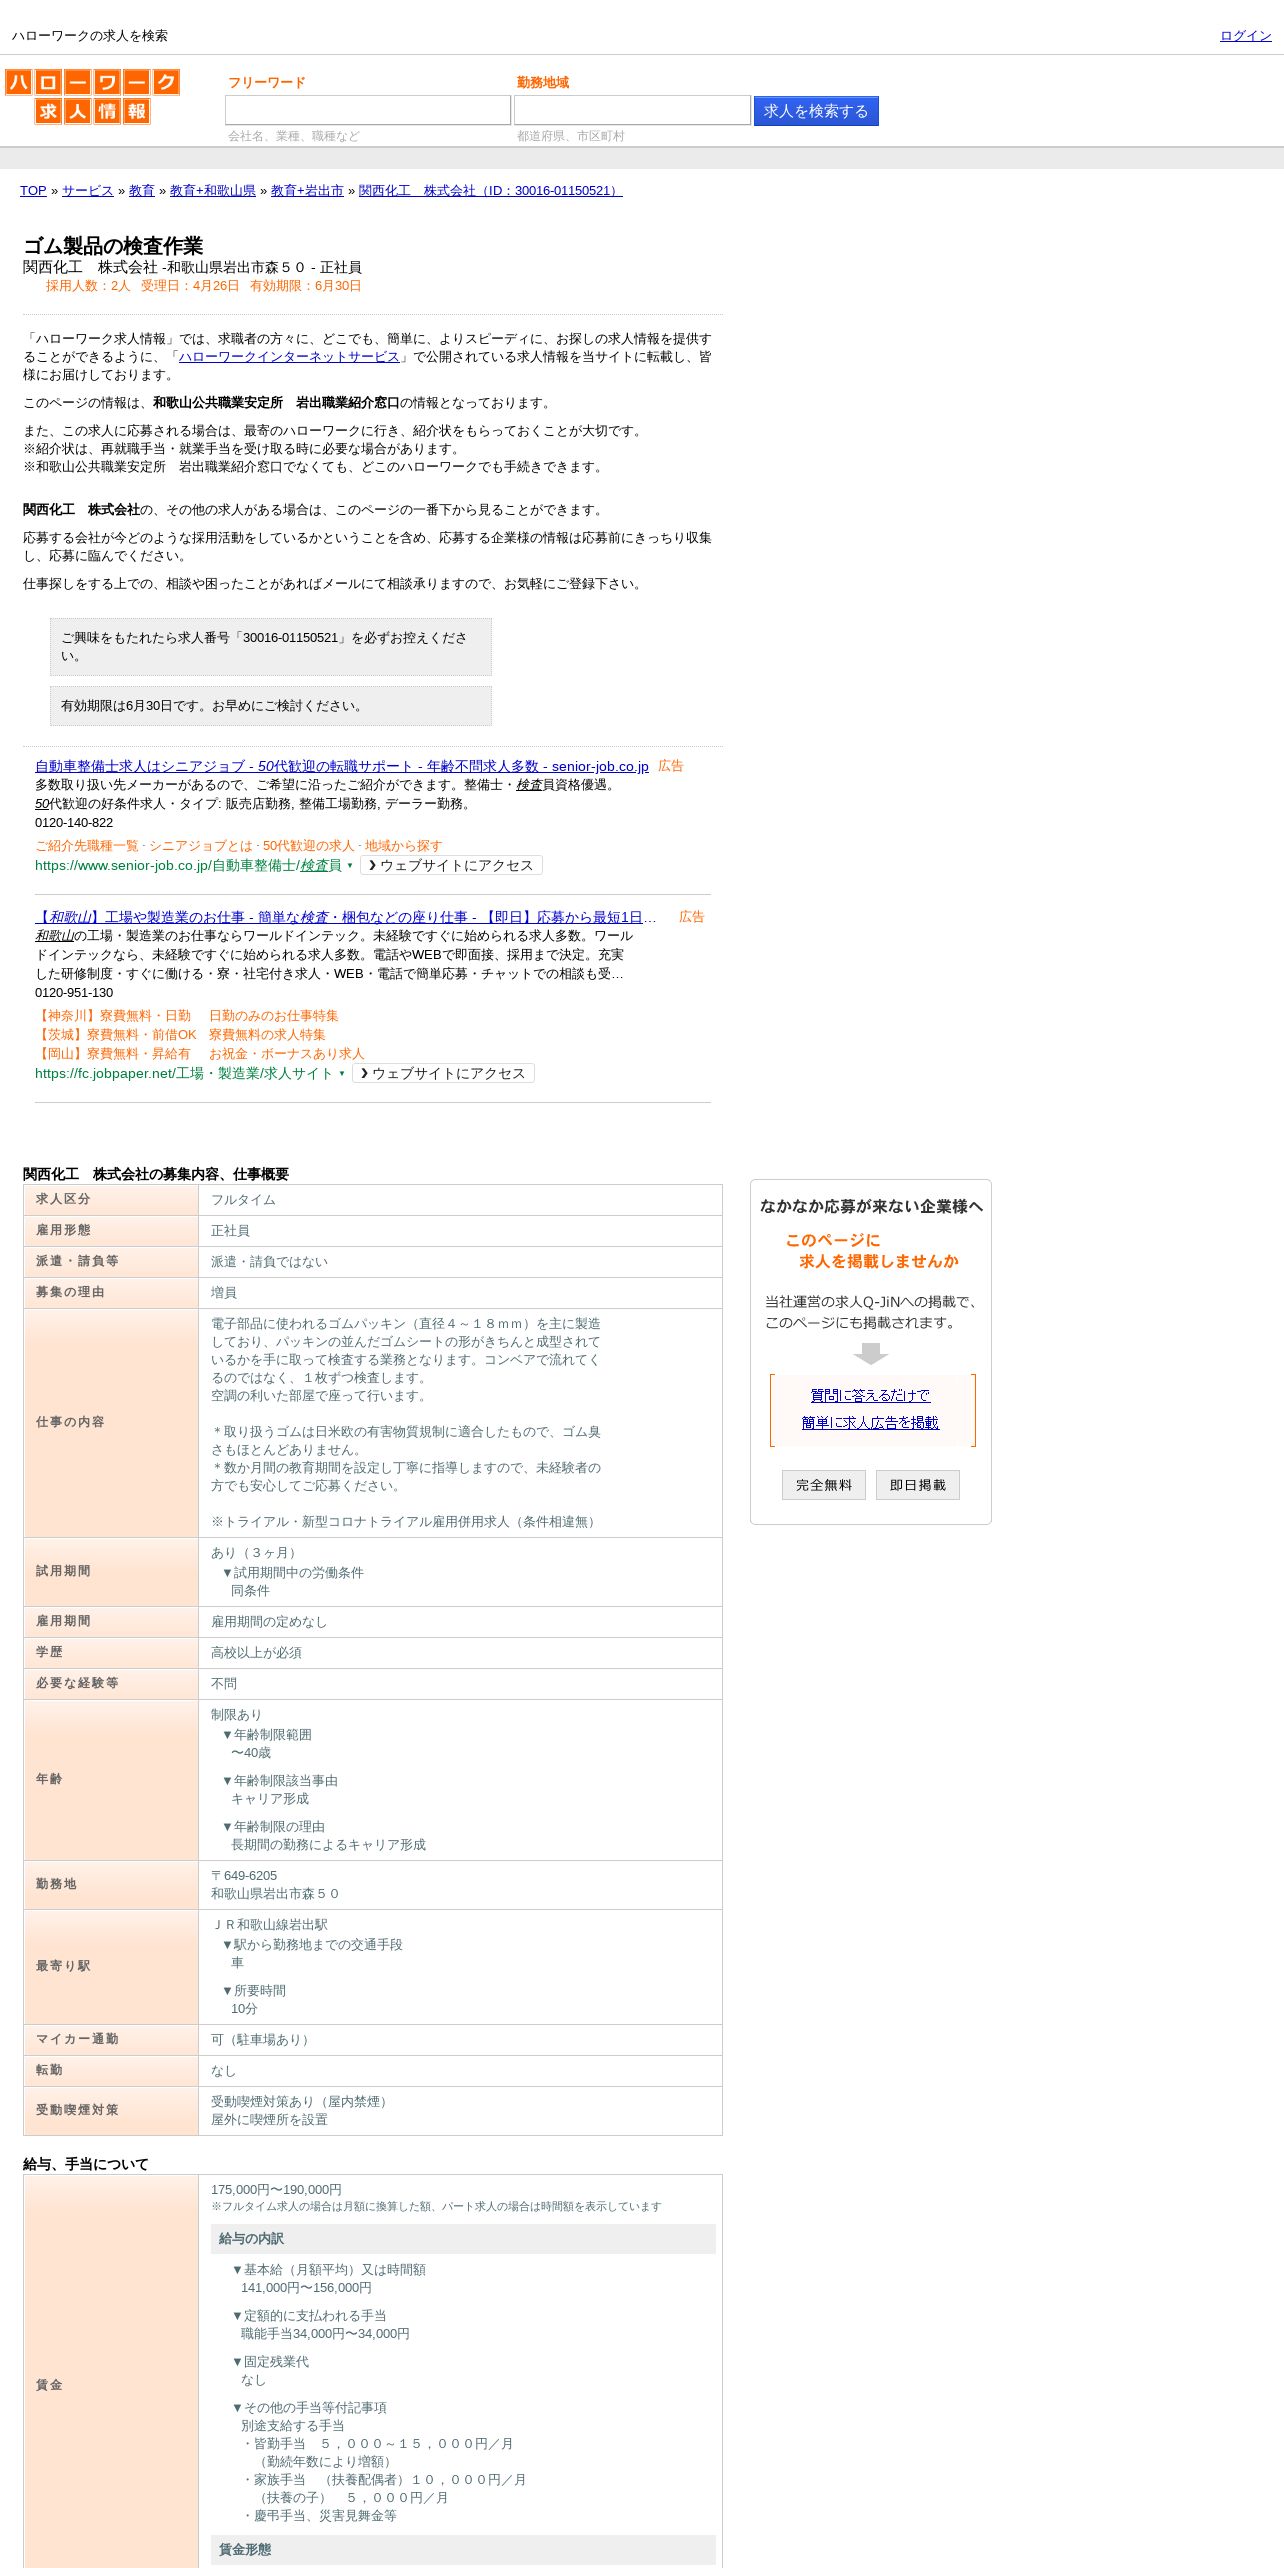
Task: Click the 求人を検索する button
Action: pos(816,111)
